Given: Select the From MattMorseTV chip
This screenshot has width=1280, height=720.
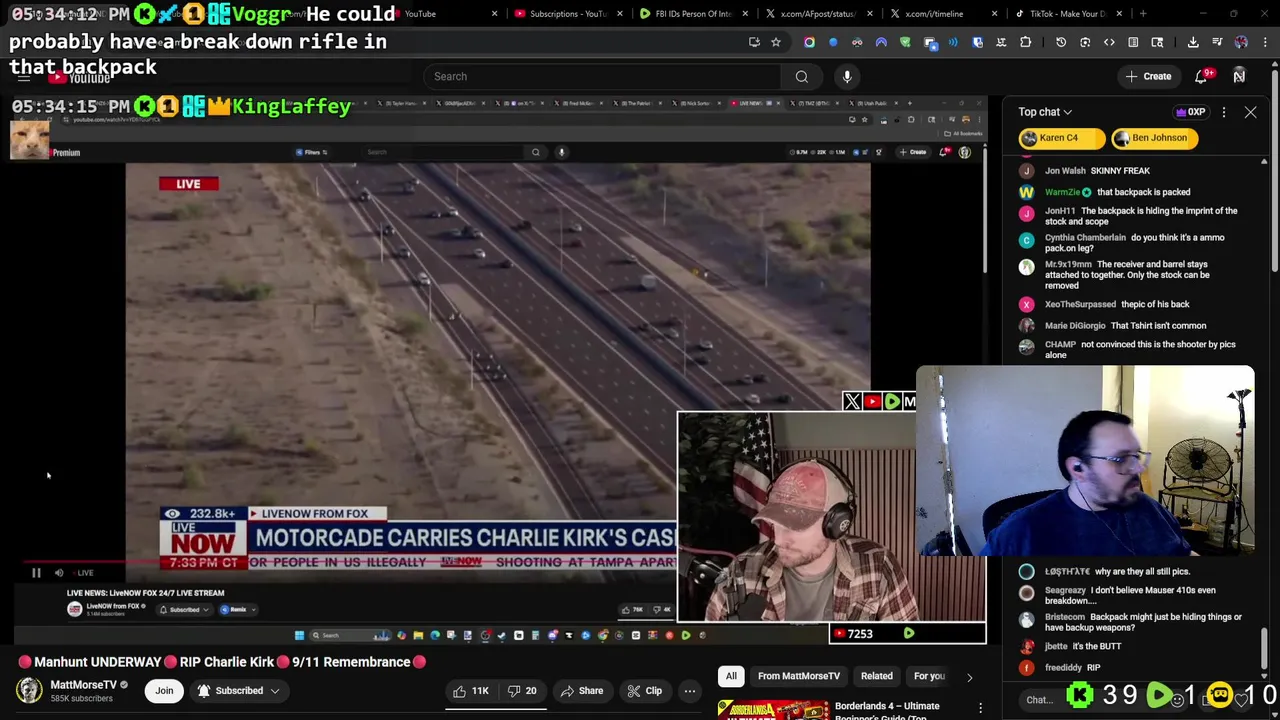Looking at the screenshot, I should [x=798, y=676].
